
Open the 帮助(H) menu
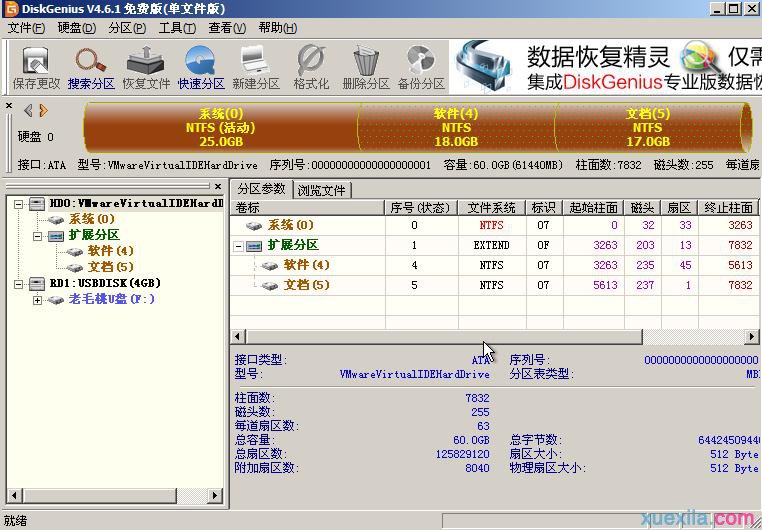(277, 28)
